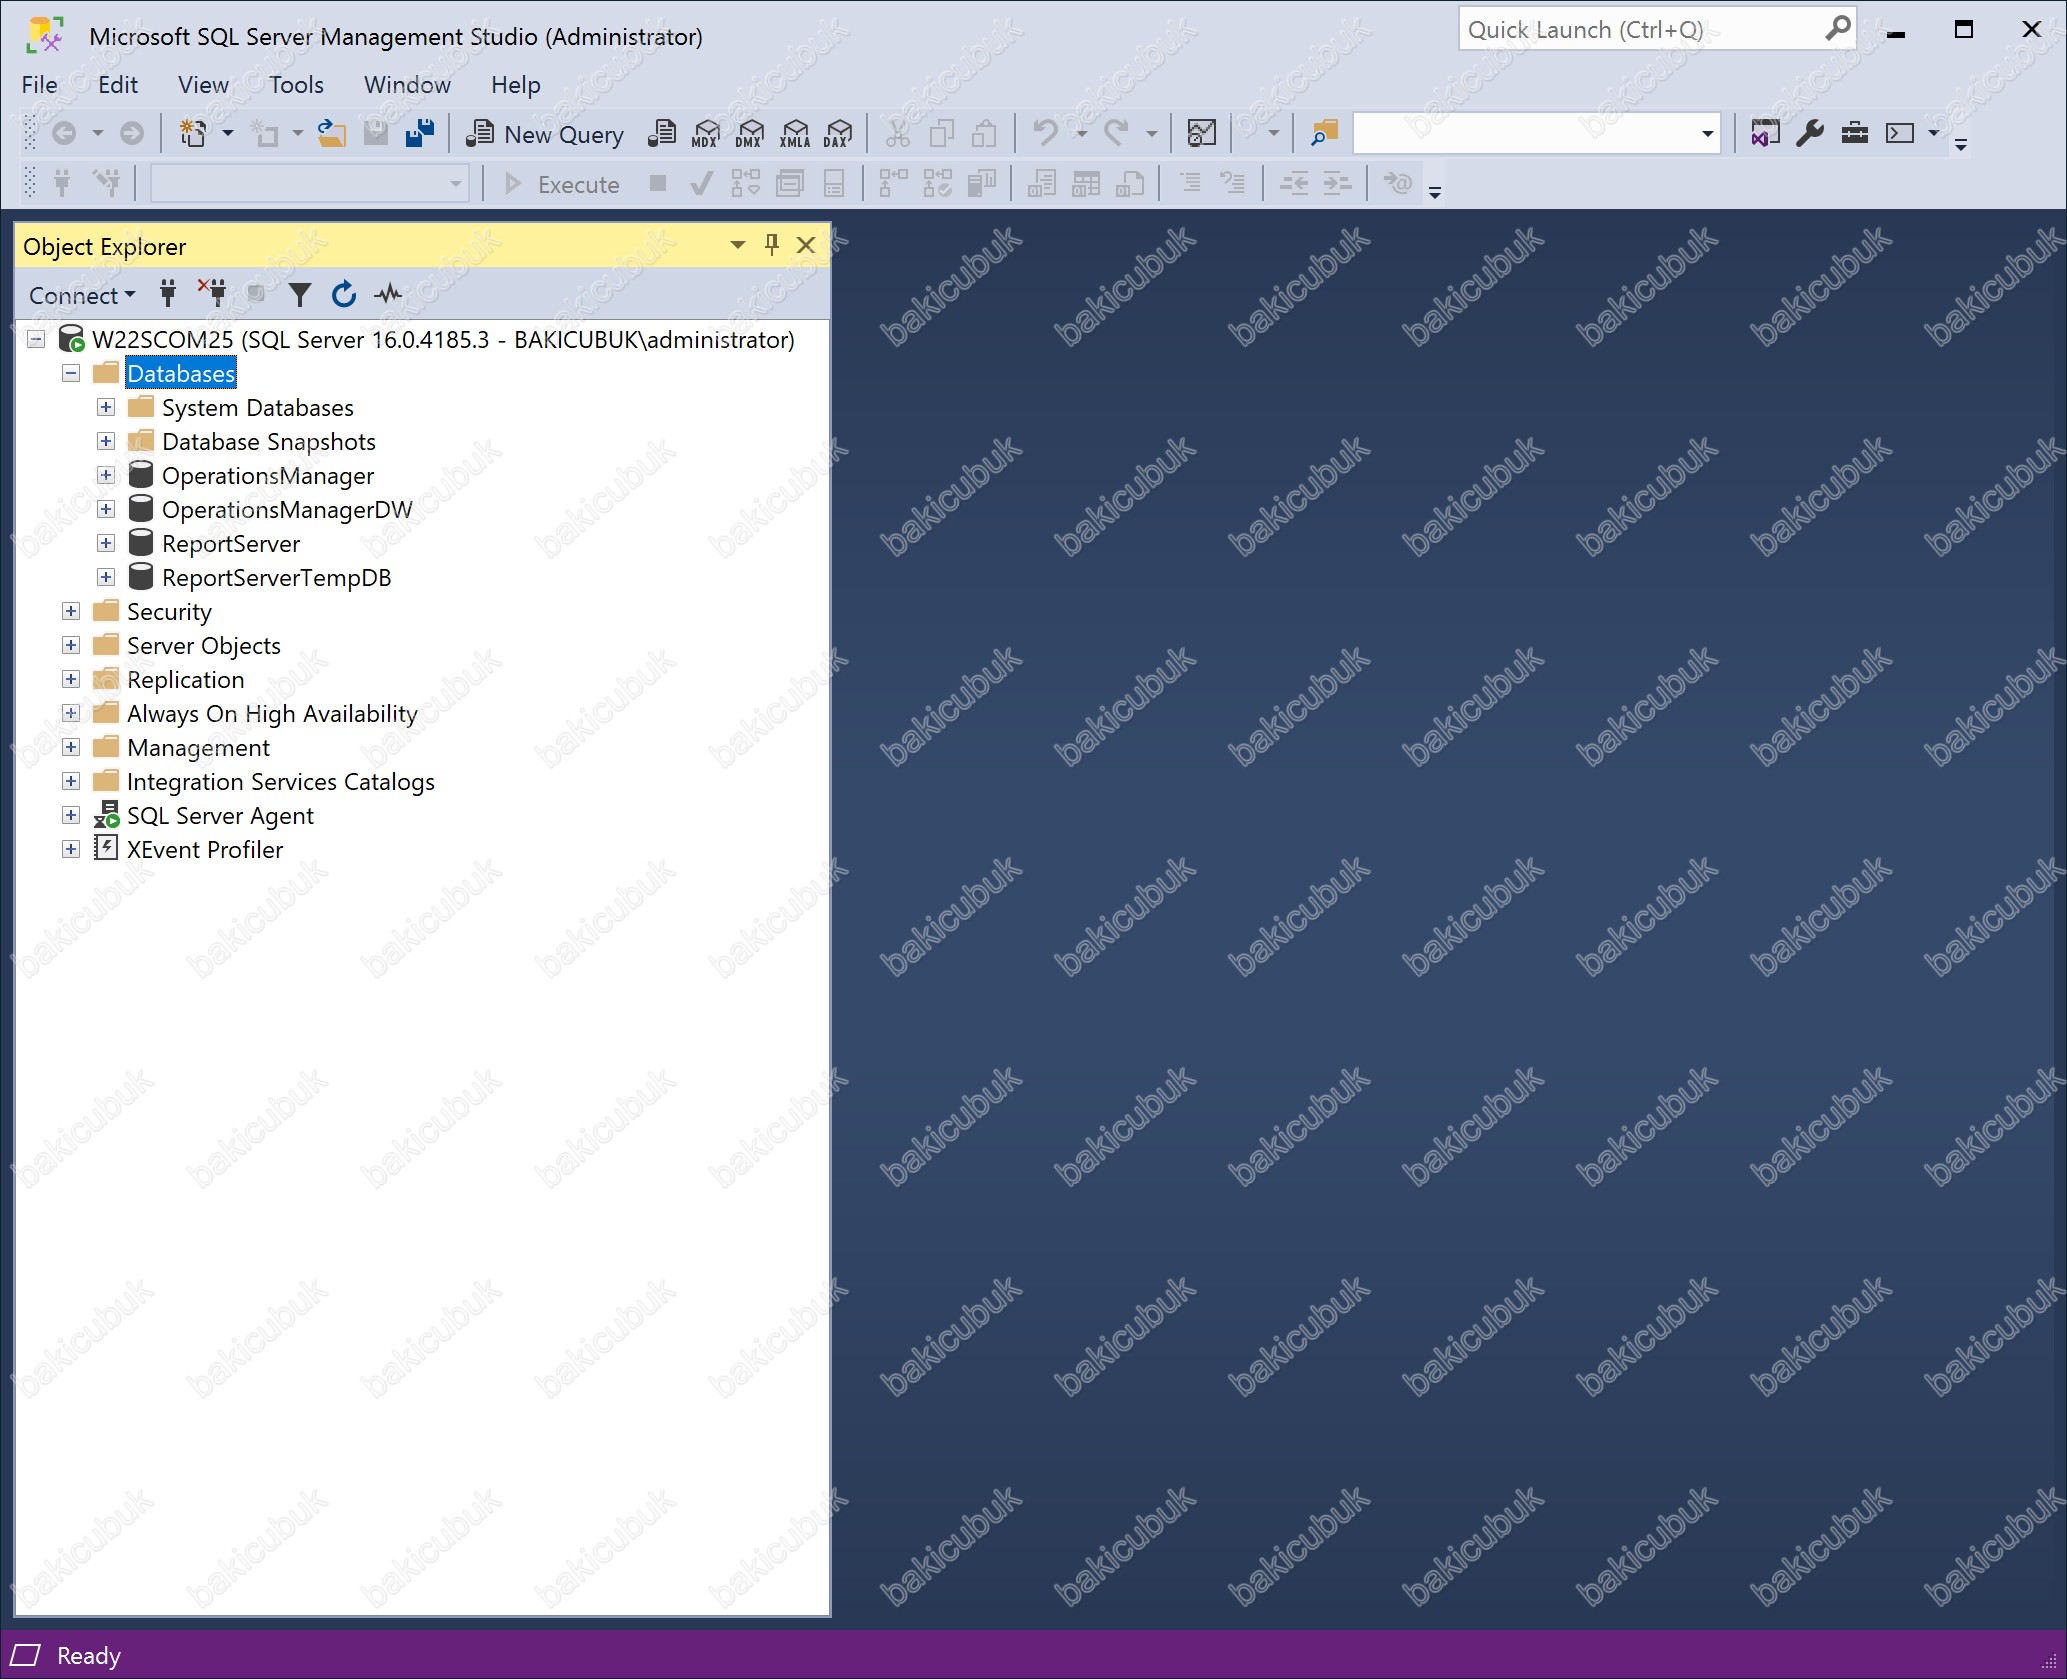Click Disconnect icon in Object Explorer
The height and width of the screenshot is (1679, 2067).
tap(212, 292)
